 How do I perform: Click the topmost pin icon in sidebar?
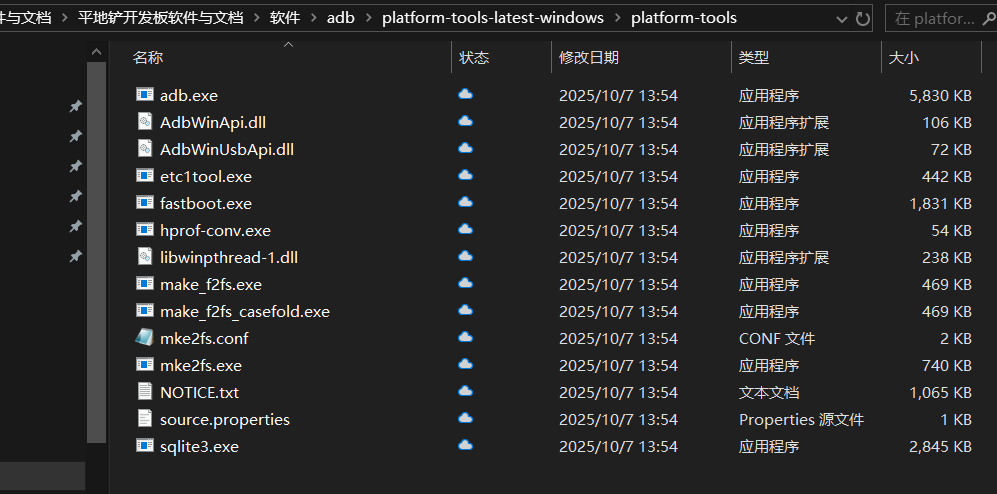75,106
